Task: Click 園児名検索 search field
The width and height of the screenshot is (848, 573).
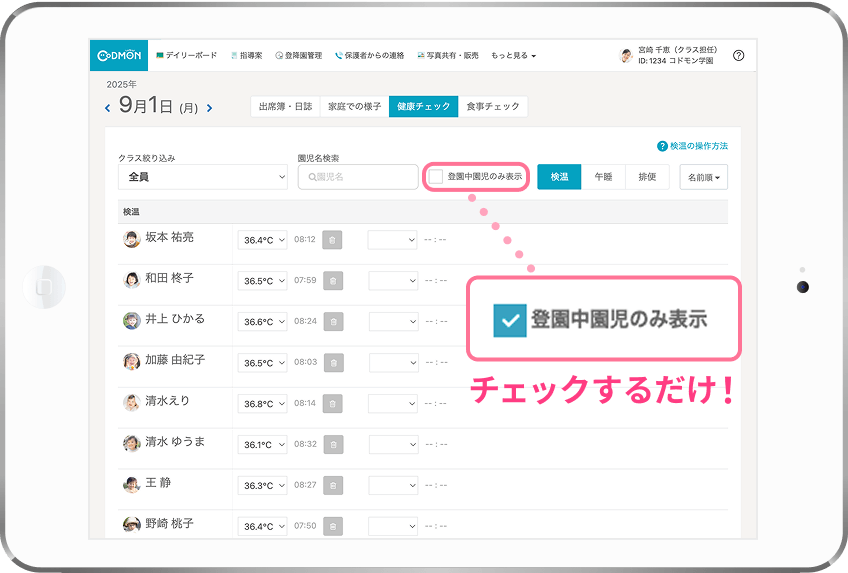Action: [x=358, y=177]
